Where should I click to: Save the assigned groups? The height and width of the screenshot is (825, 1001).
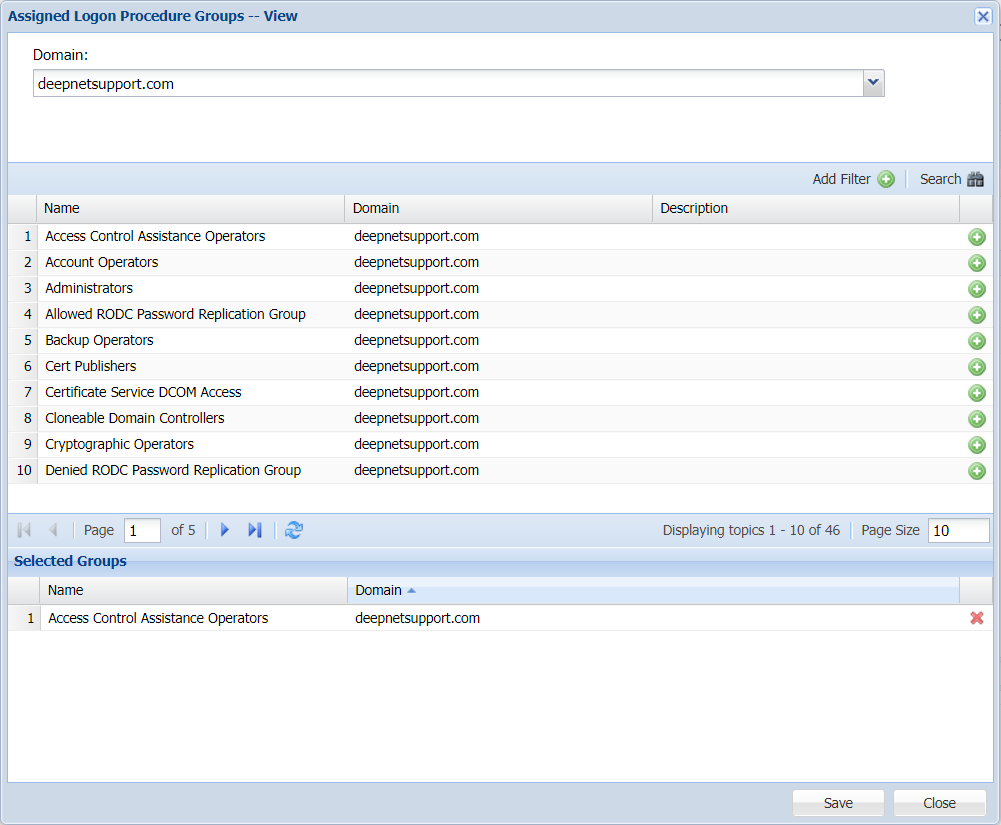point(838,803)
